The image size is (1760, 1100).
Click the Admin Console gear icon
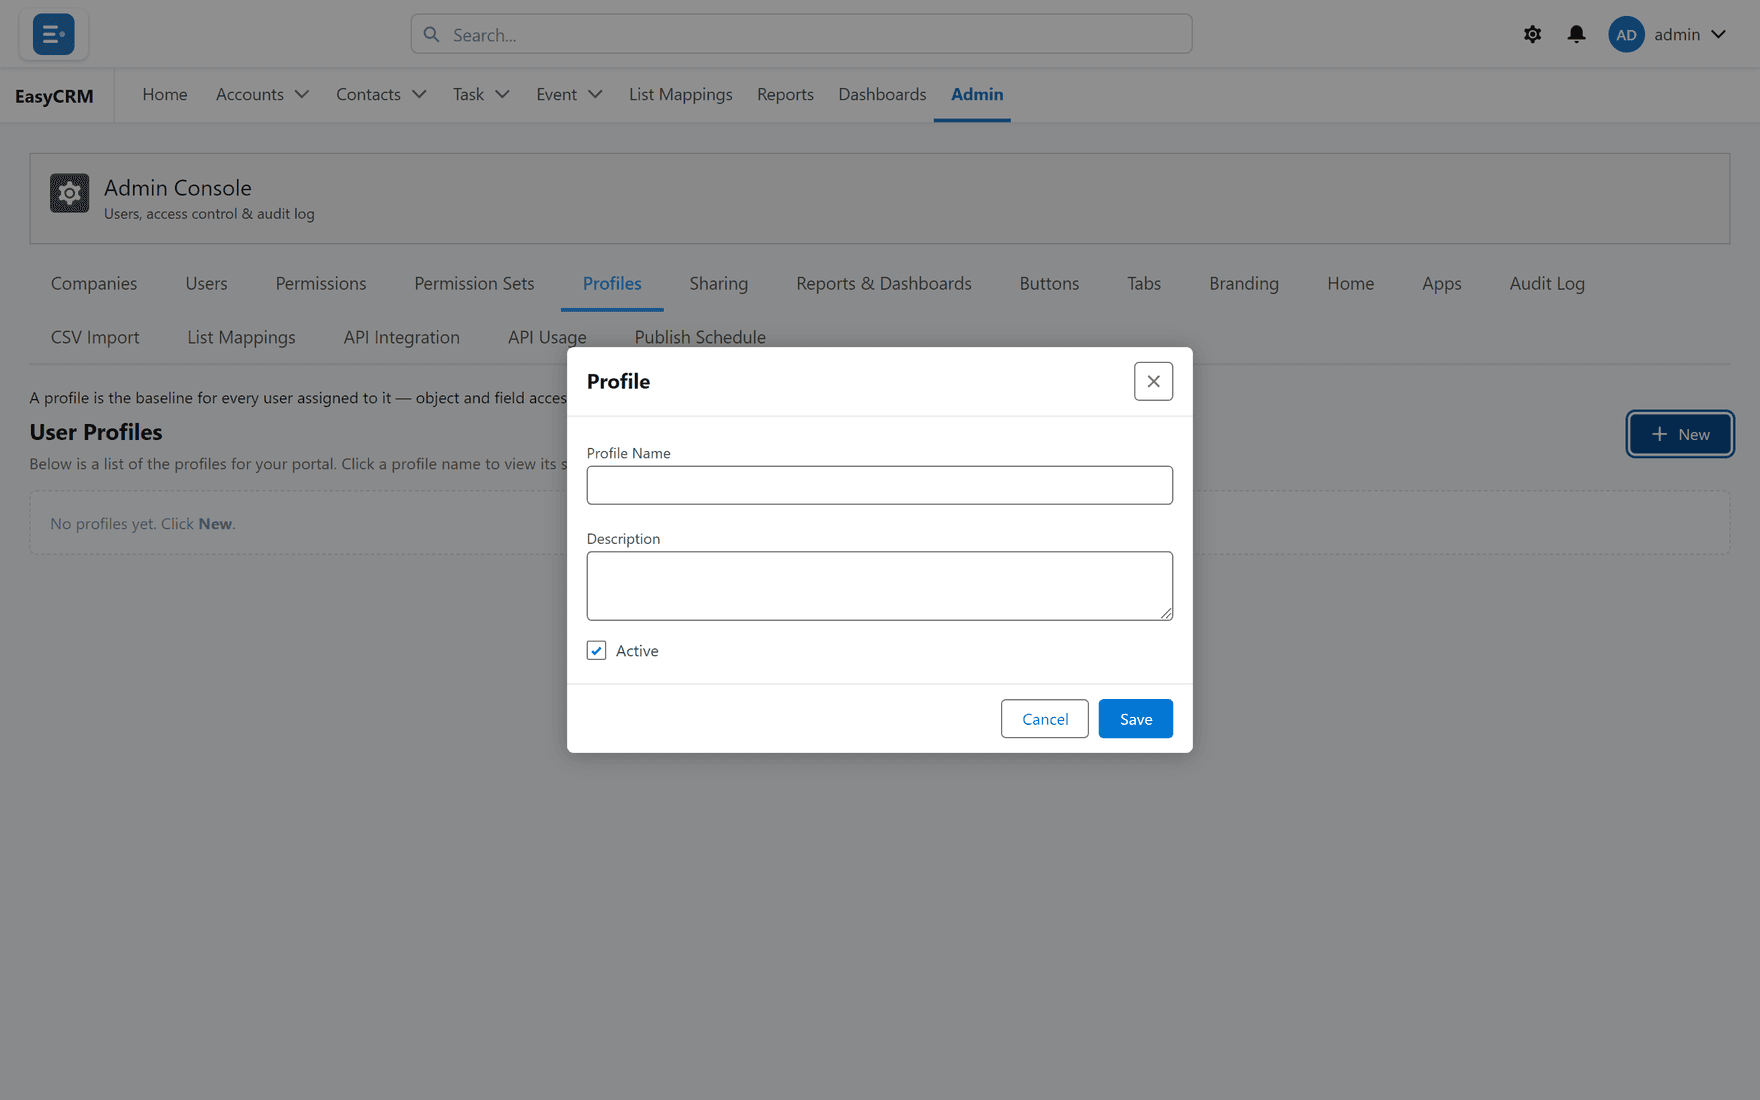pos(70,193)
